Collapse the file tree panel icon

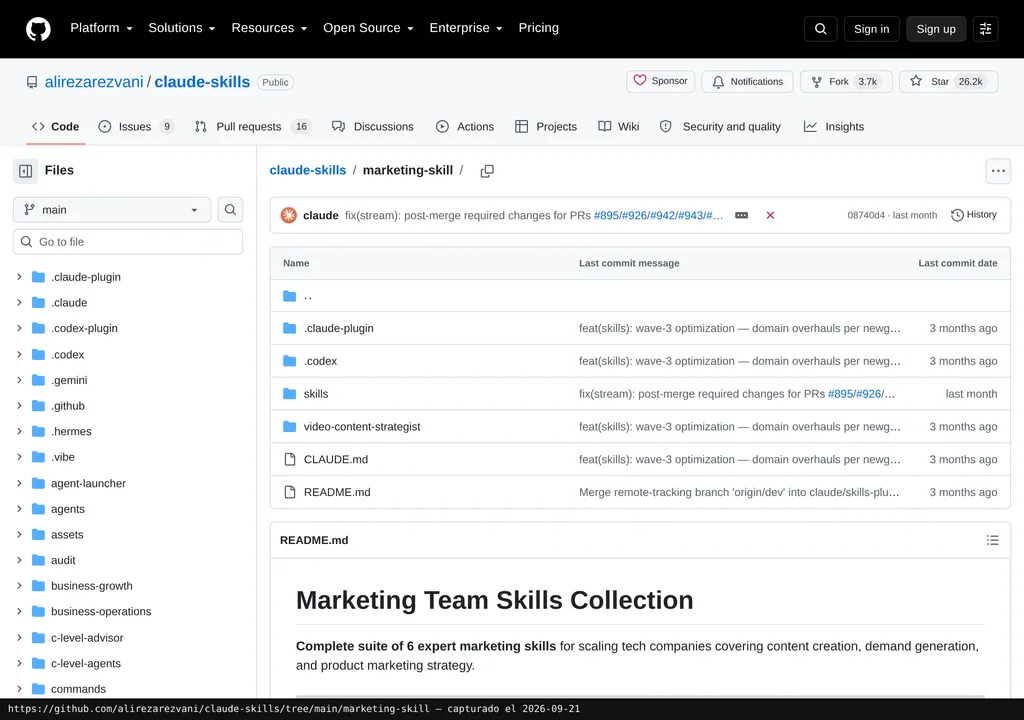click(x=25, y=171)
